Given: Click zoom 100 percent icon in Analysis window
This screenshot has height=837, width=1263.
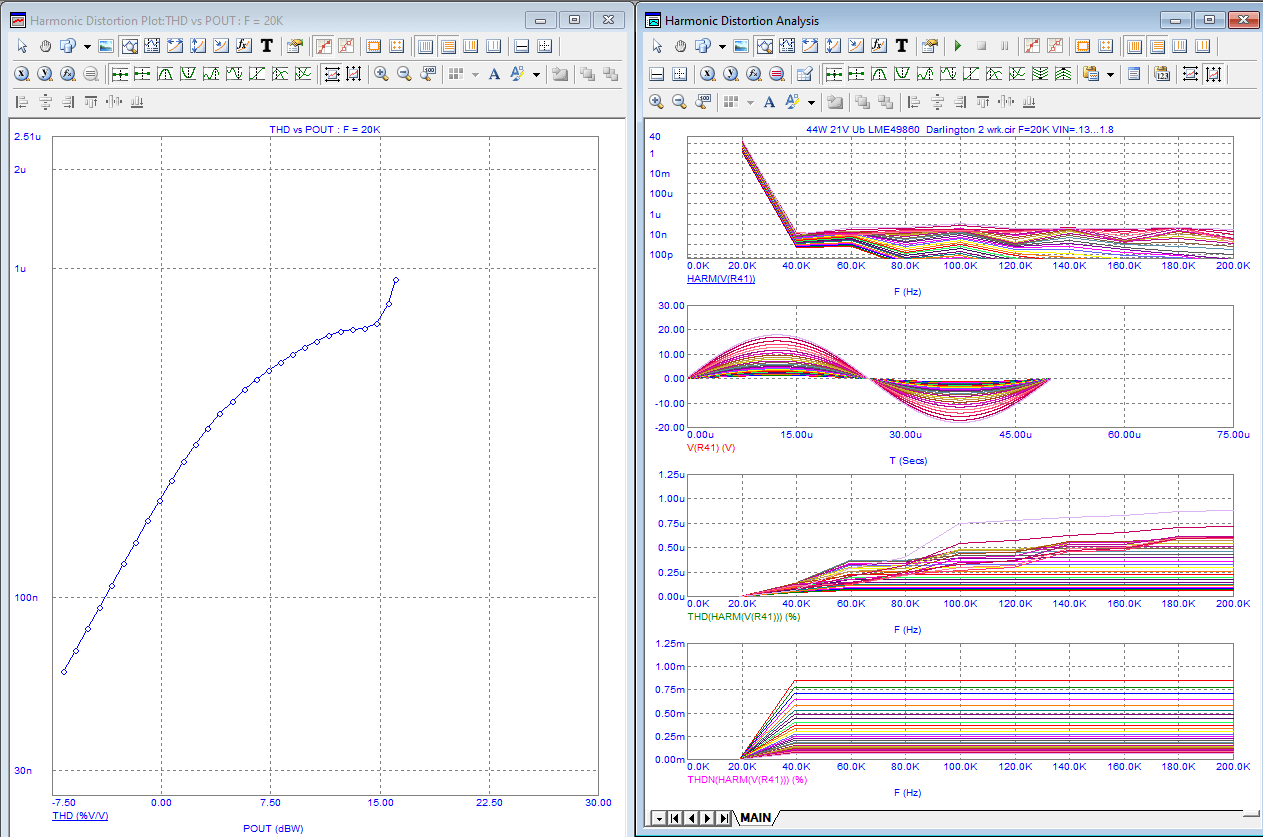Looking at the screenshot, I should (x=703, y=101).
